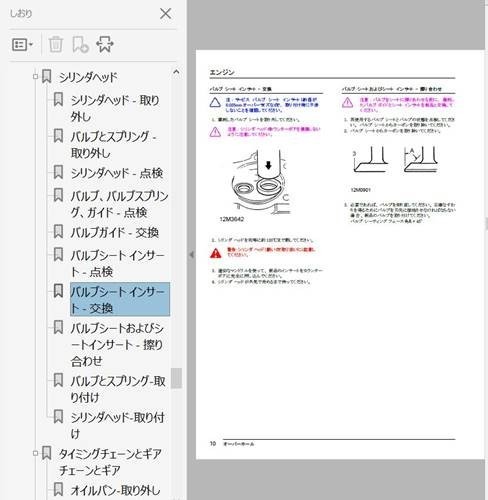This screenshot has width=488, height=500.
Task: Collapse the シリンダヘッド bookmark group
Action: tap(35, 77)
